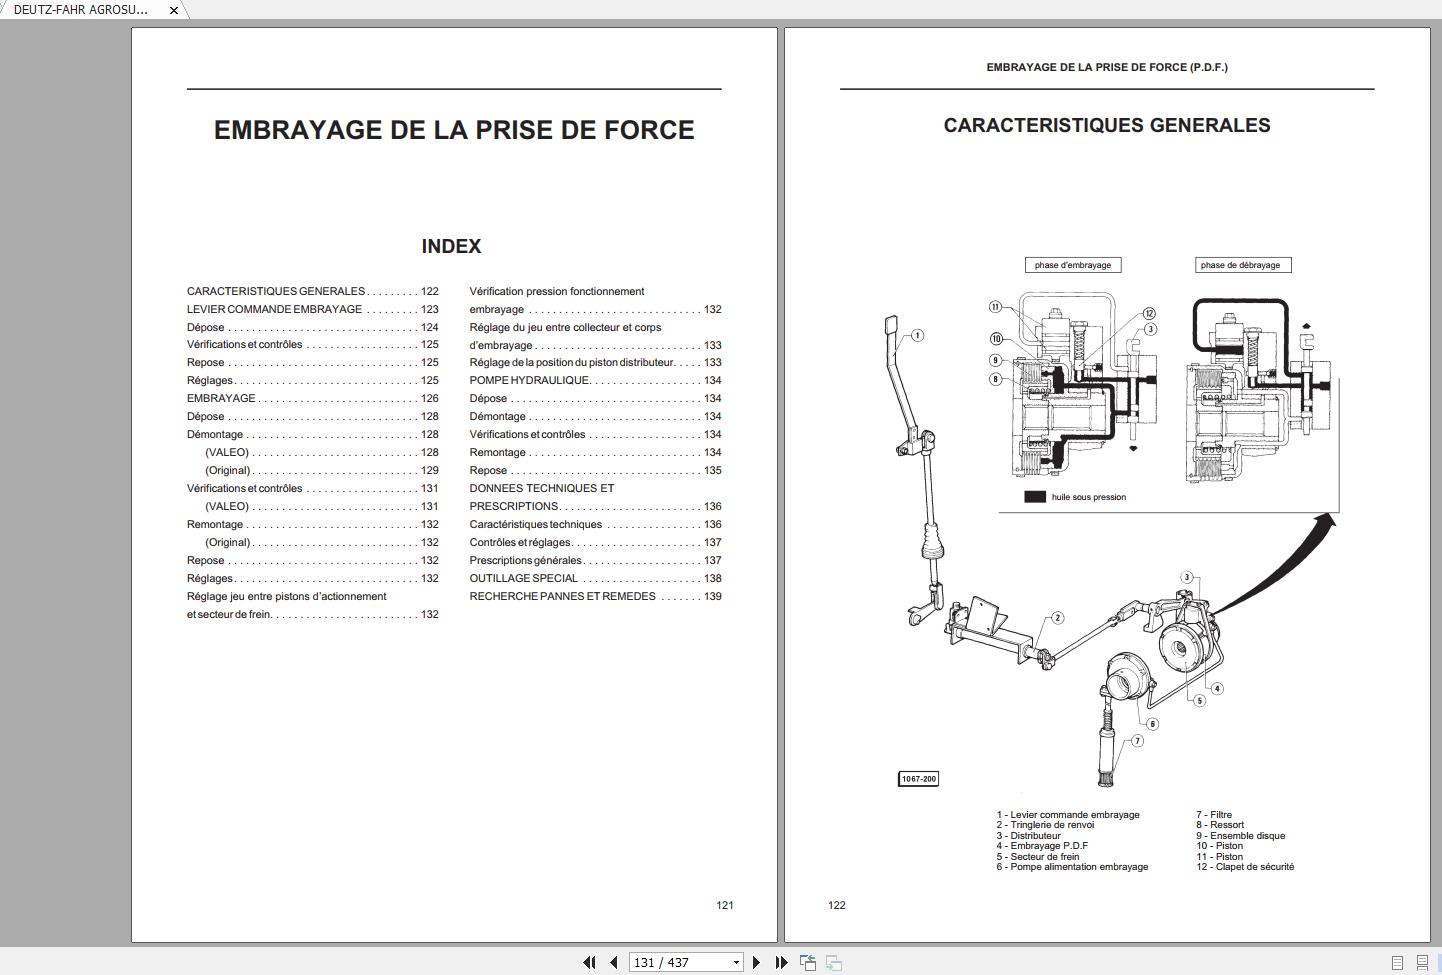Switch to single page view
The width and height of the screenshot is (1442, 975).
click(x=1398, y=962)
